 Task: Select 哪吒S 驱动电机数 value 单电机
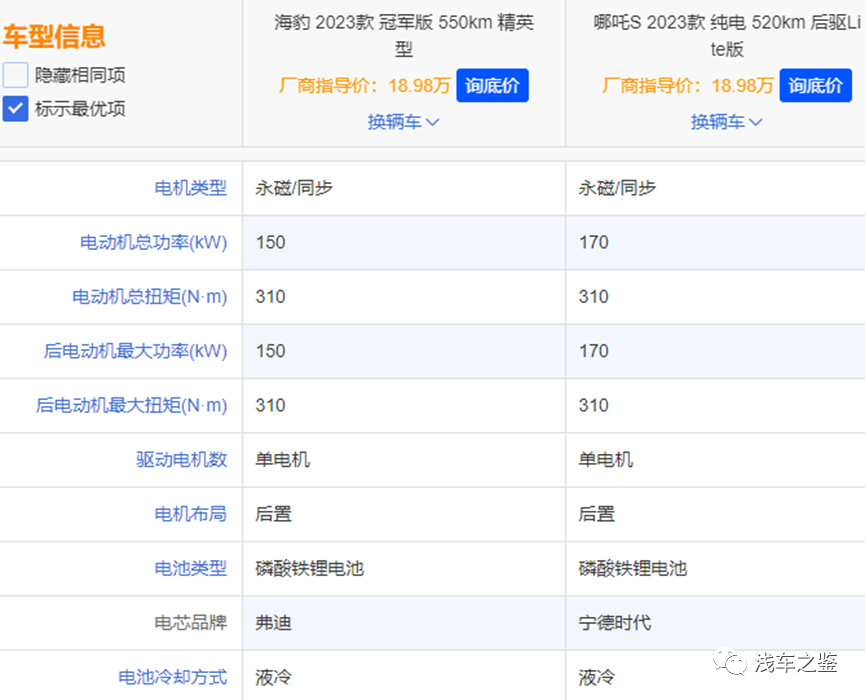pyautogui.click(x=606, y=459)
